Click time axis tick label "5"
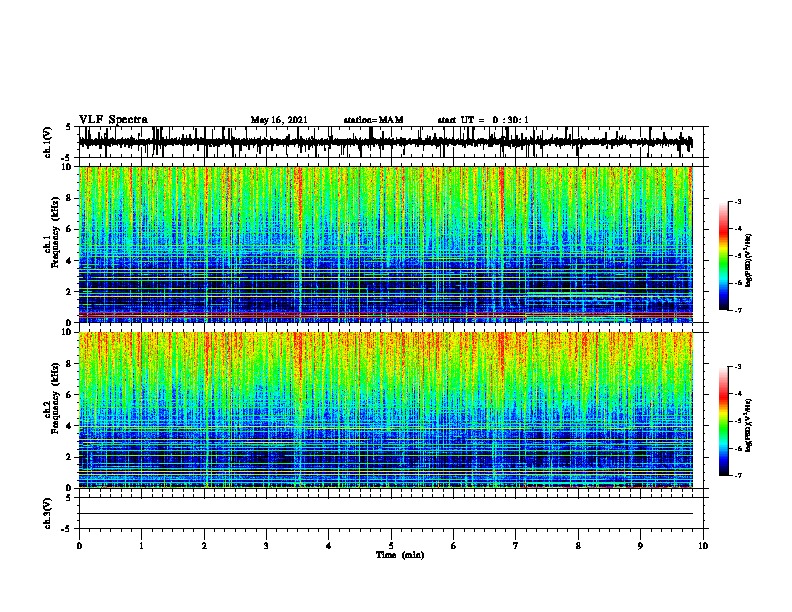792x612 pixels. click(x=391, y=546)
